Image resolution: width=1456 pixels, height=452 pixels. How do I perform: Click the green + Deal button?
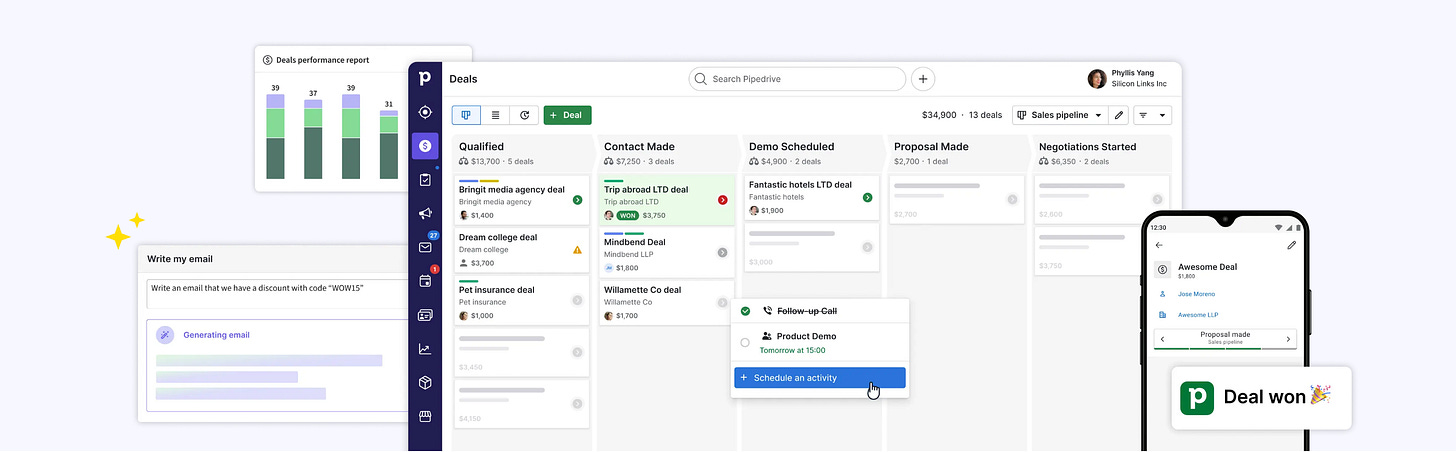coord(567,115)
